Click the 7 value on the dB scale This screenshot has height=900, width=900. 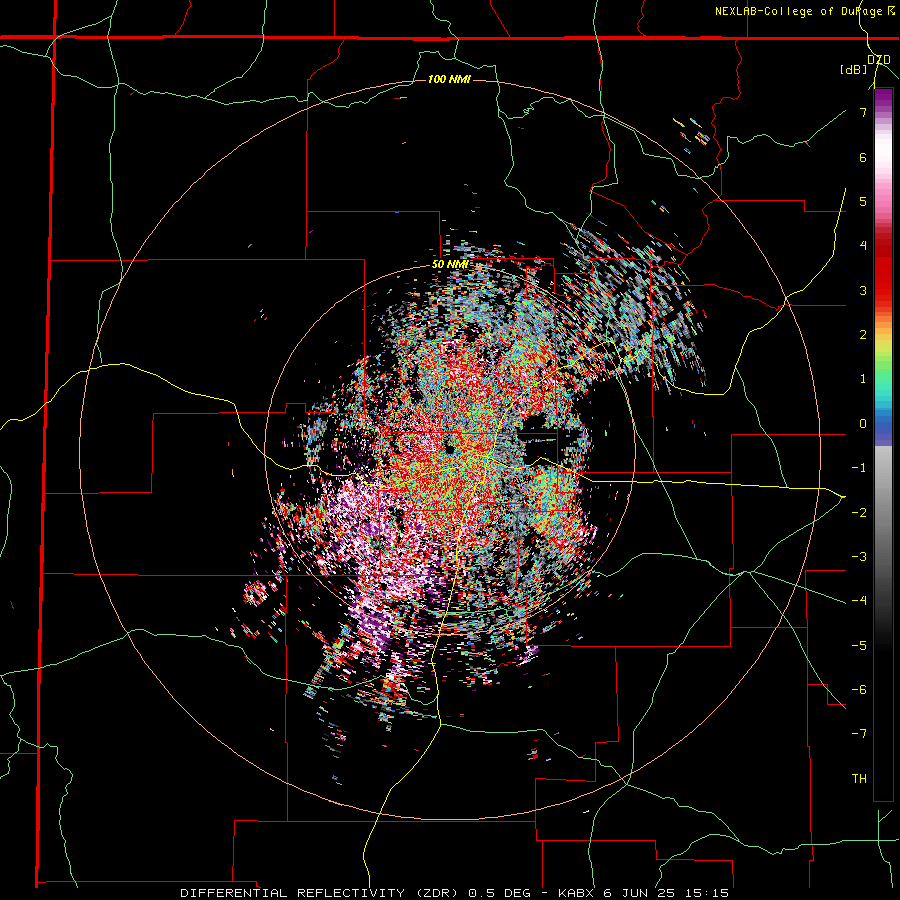(863, 112)
